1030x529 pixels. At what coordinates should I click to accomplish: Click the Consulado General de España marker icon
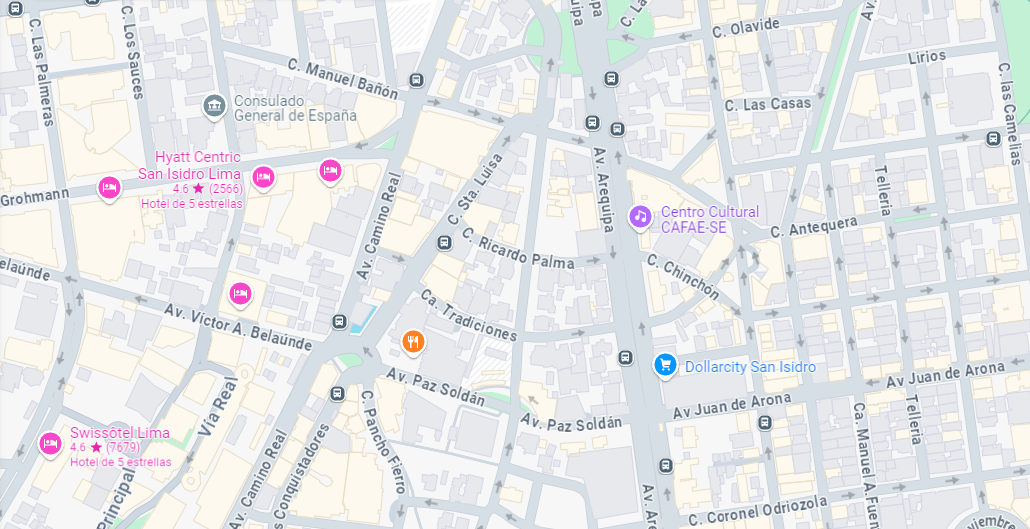click(214, 105)
